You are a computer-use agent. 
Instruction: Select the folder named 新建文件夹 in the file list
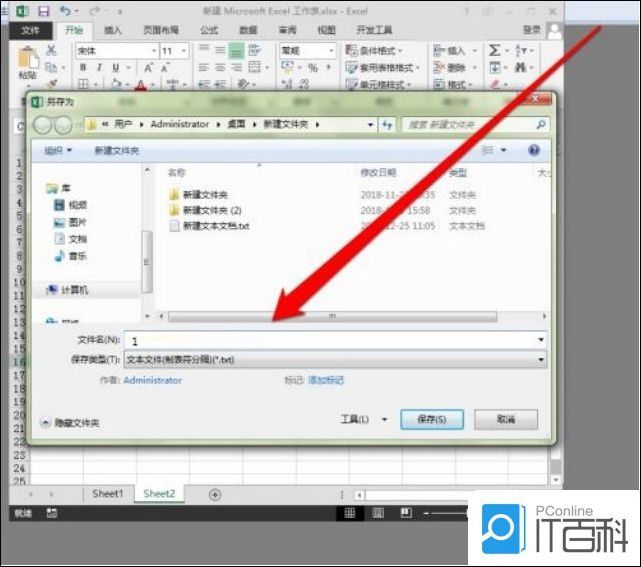204,195
